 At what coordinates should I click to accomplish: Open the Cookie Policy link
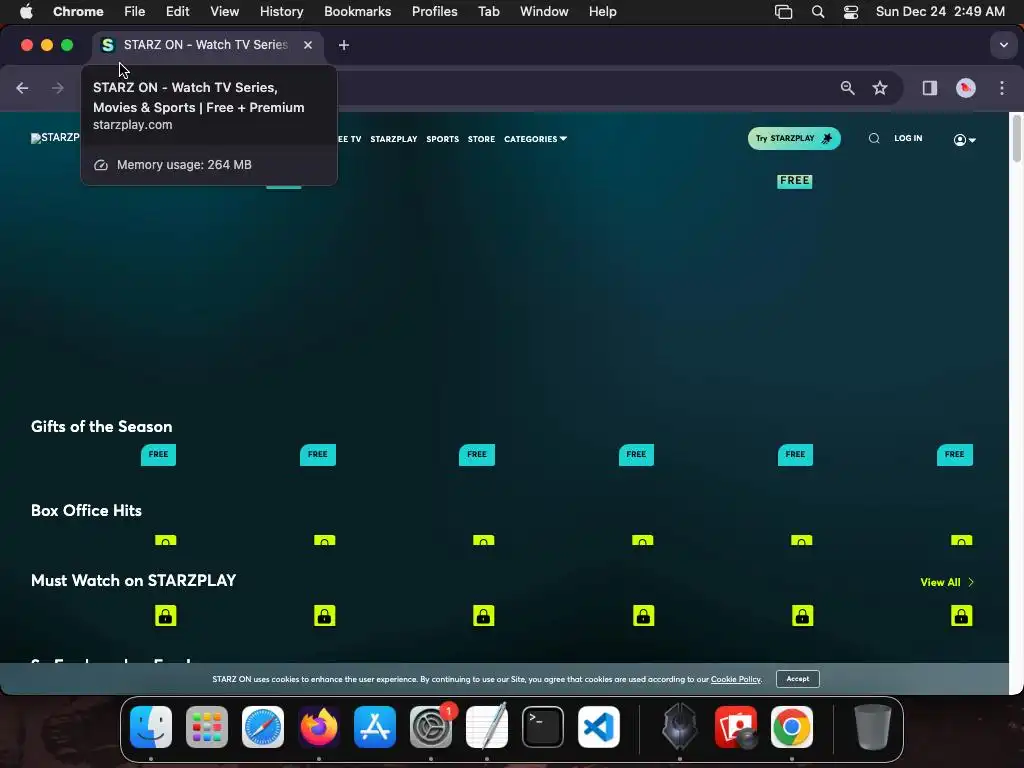735,679
